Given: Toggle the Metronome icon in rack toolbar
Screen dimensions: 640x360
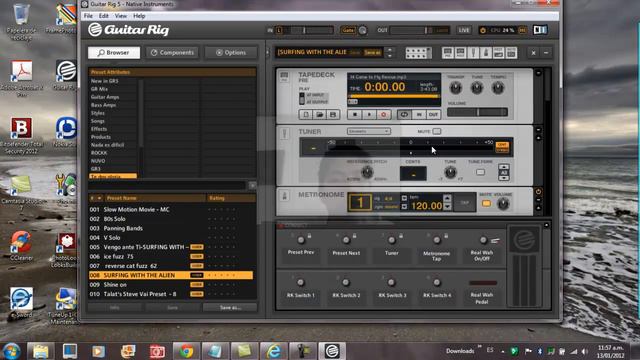Looking at the screenshot, I should coord(486,53).
